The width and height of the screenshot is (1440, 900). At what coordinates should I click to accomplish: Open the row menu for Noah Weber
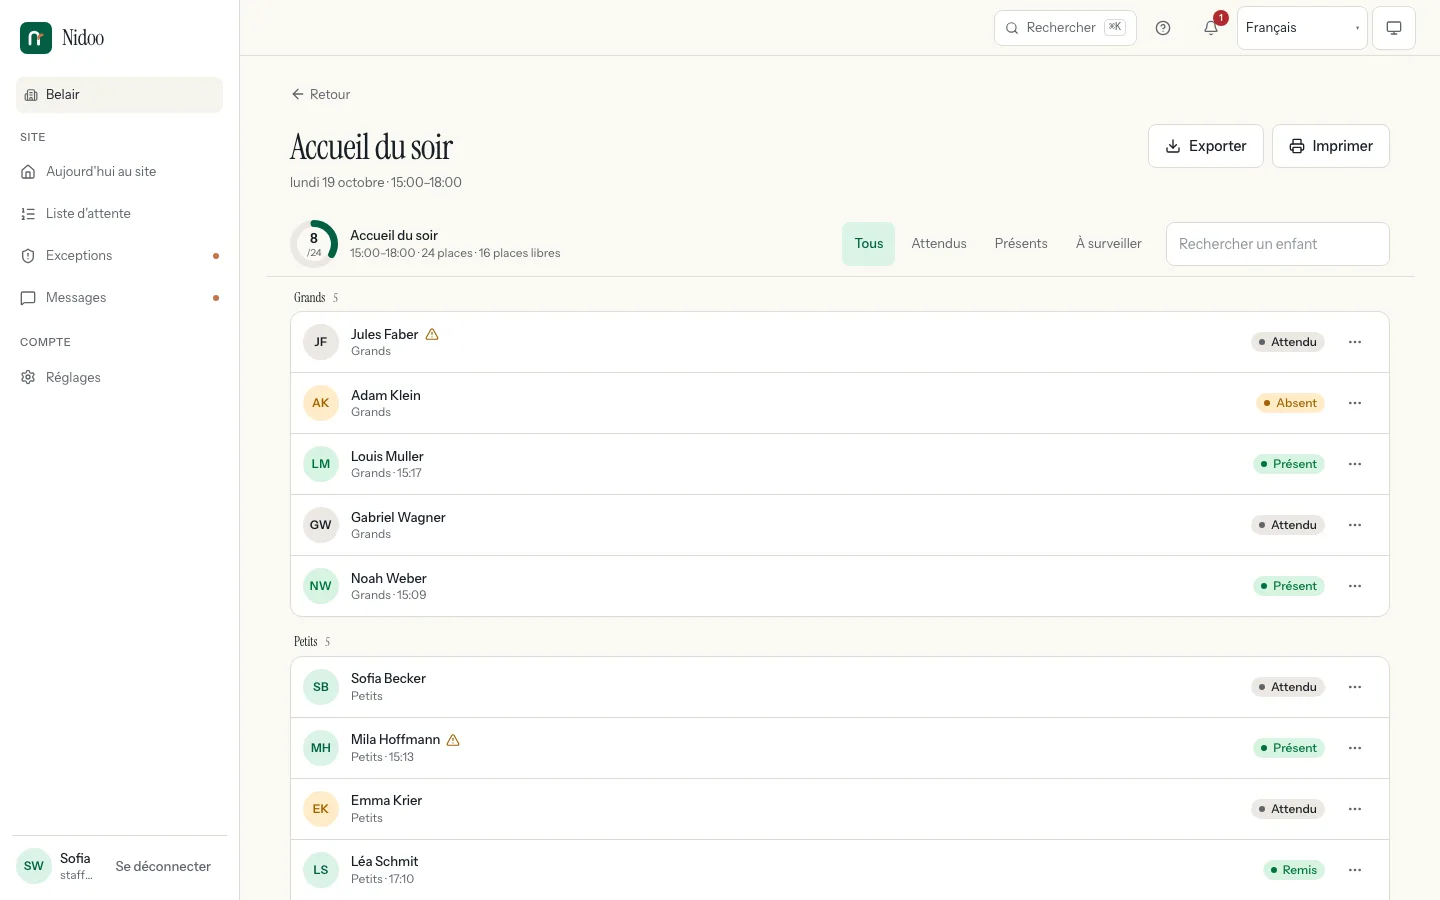coord(1355,586)
